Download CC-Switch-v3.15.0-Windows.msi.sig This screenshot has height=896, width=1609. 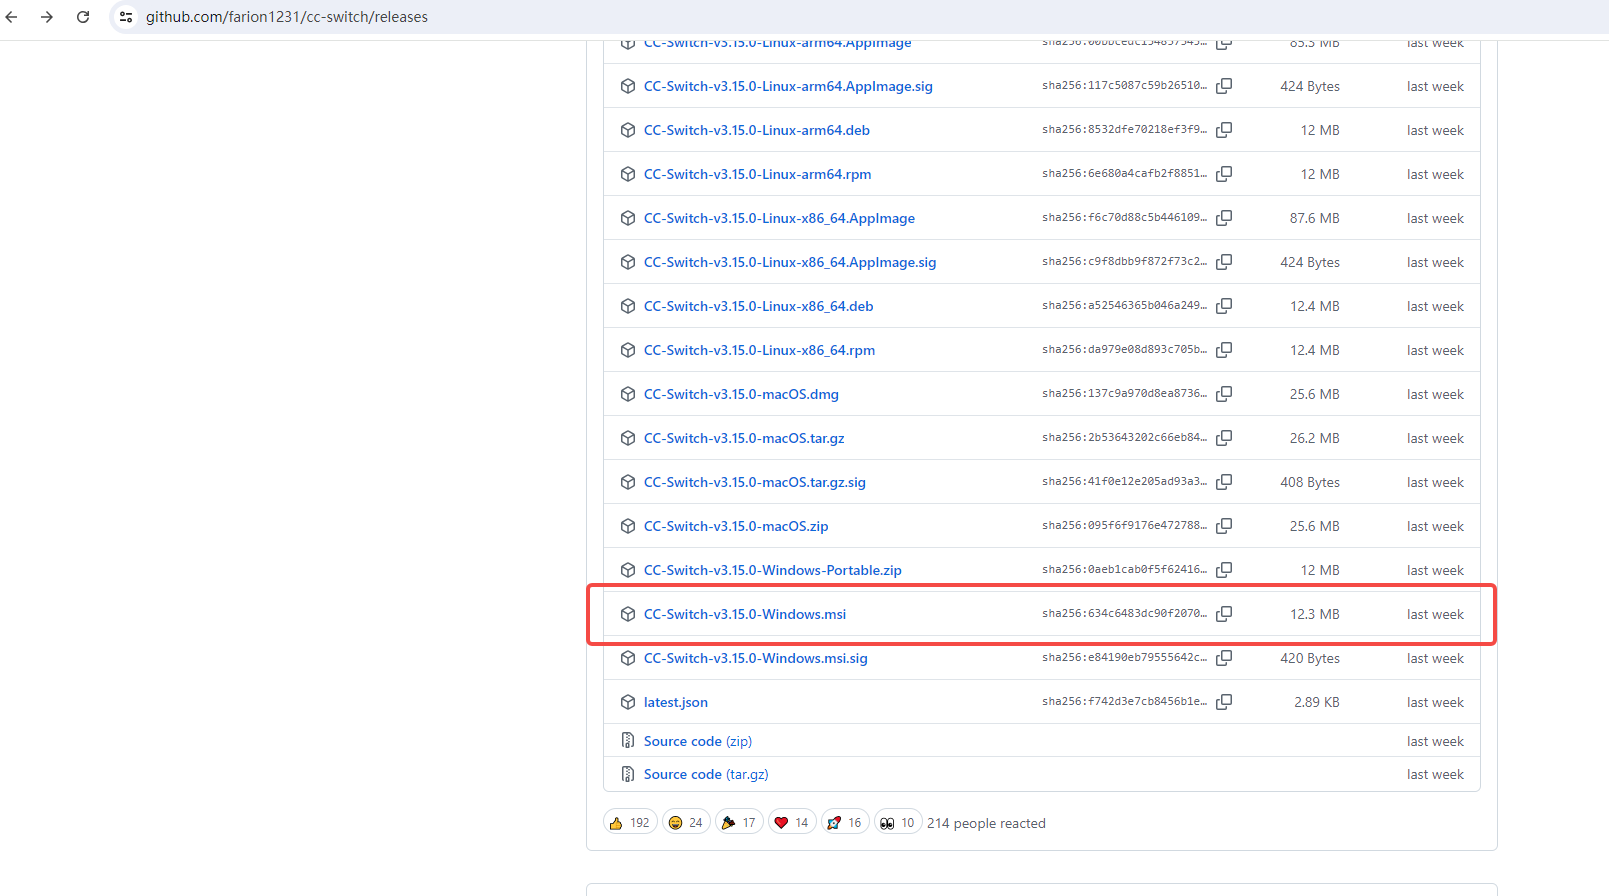[756, 658]
